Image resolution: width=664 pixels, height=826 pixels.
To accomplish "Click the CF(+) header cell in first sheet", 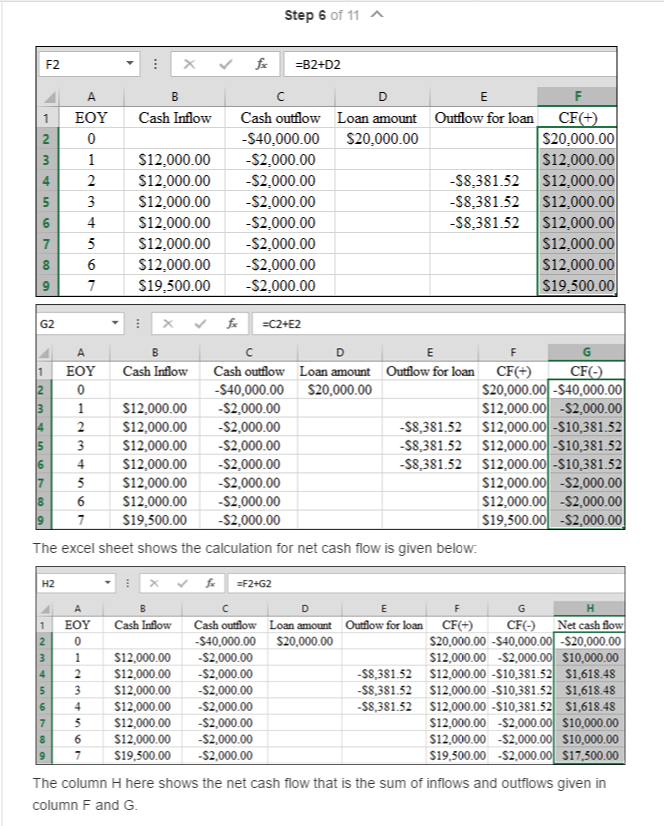I will 577,117.
